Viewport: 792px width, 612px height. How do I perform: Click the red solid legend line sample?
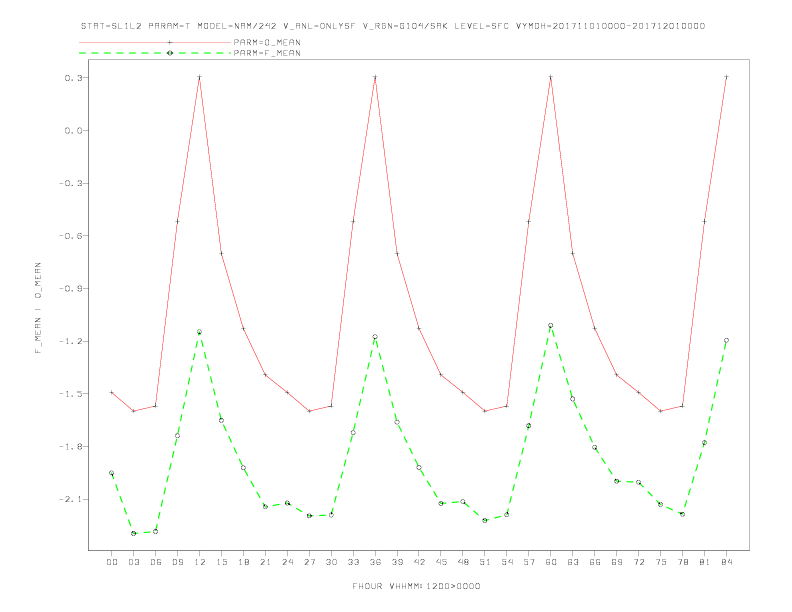155,42
